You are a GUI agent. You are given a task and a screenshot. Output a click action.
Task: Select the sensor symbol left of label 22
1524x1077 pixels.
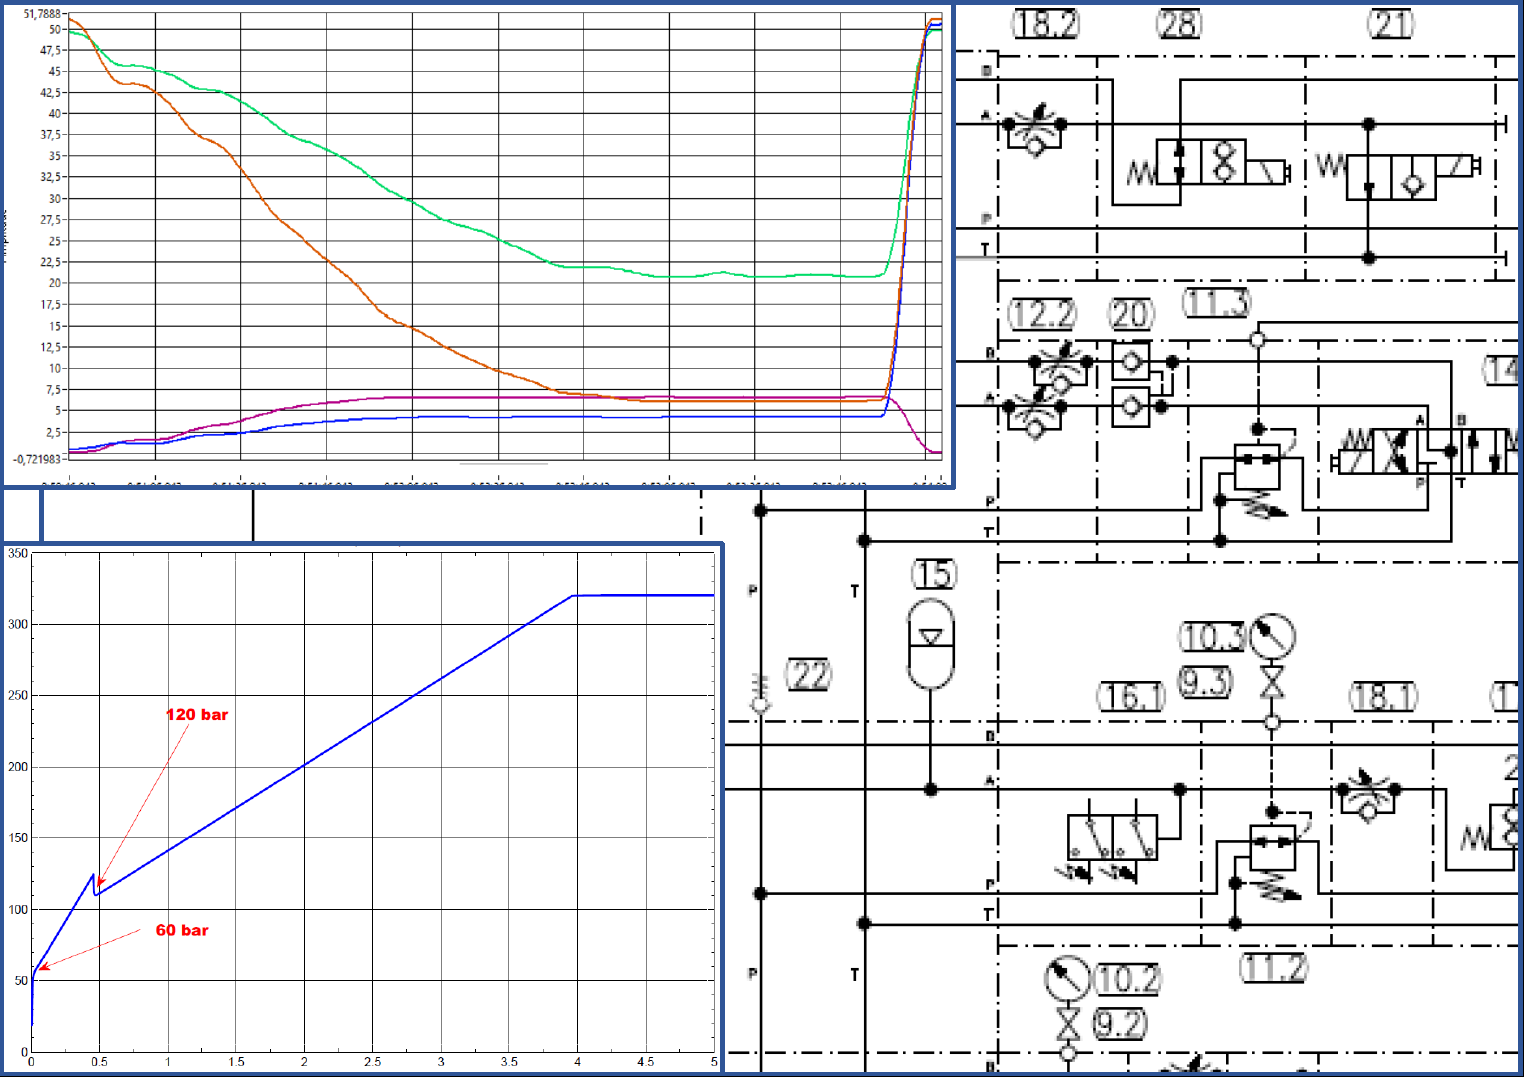(760, 694)
